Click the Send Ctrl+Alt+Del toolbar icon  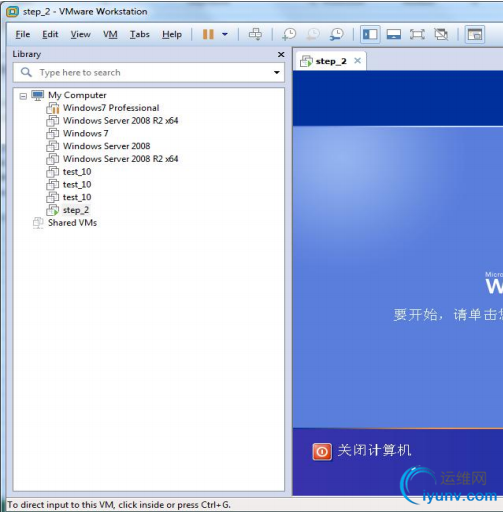[x=255, y=34]
